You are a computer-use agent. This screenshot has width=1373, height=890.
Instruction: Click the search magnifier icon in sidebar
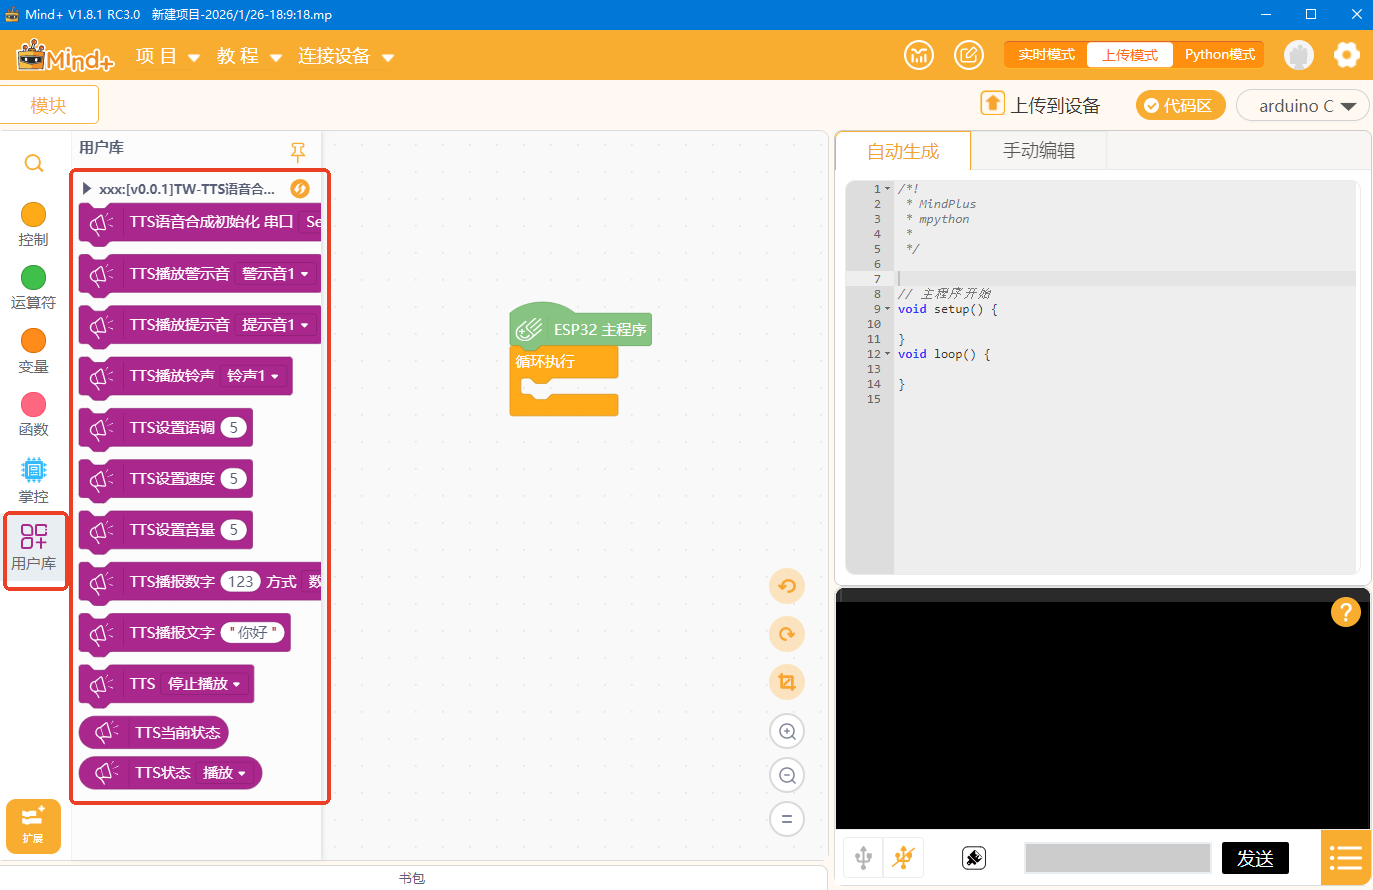point(34,163)
